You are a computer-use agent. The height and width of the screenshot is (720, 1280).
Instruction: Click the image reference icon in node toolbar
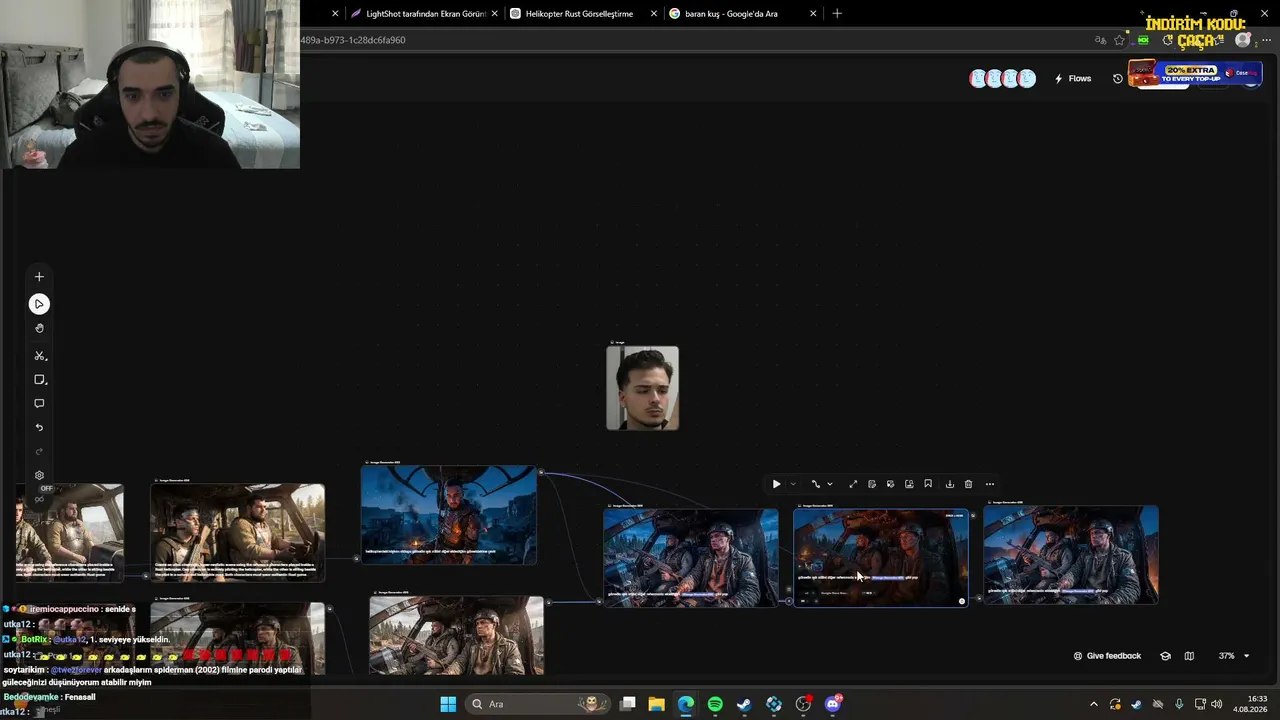point(909,484)
